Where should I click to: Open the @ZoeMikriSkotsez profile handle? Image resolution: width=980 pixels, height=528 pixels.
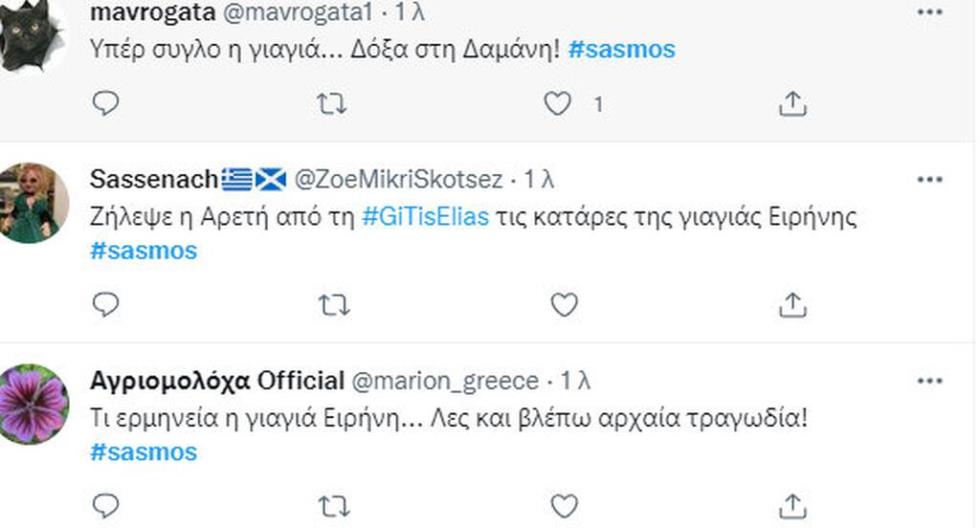click(396, 180)
